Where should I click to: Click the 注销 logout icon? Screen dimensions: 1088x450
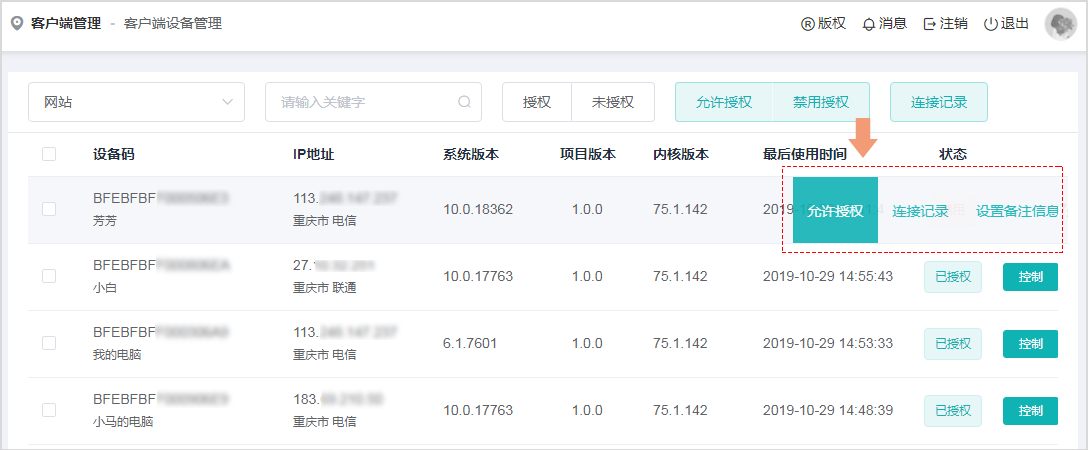(x=929, y=24)
